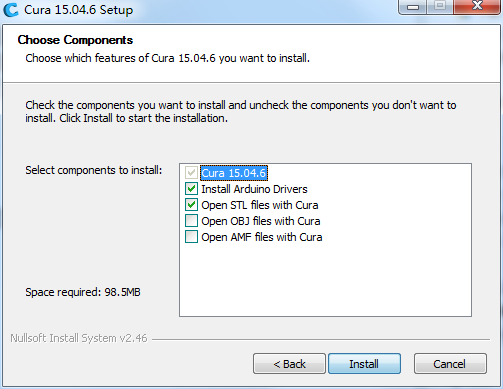Tick the Open AMF files with Cura checkbox

pyautogui.click(x=191, y=237)
